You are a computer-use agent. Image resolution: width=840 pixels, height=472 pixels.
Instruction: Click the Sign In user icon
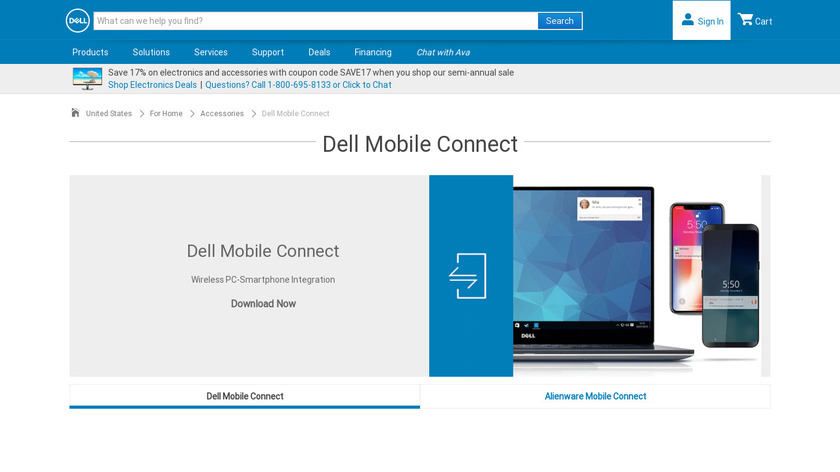point(687,20)
